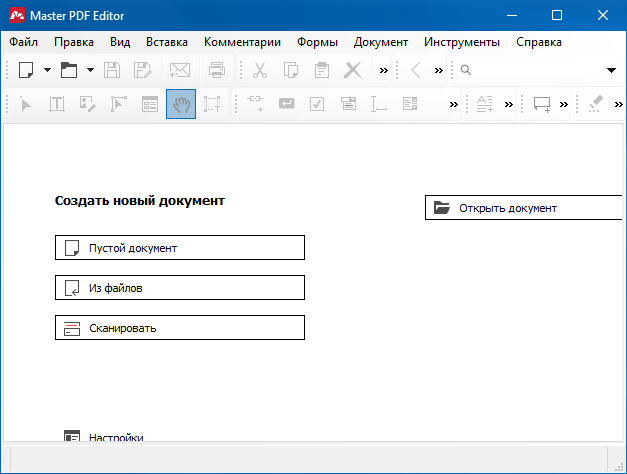
Task: Click the Пустой документ button
Action: point(180,248)
